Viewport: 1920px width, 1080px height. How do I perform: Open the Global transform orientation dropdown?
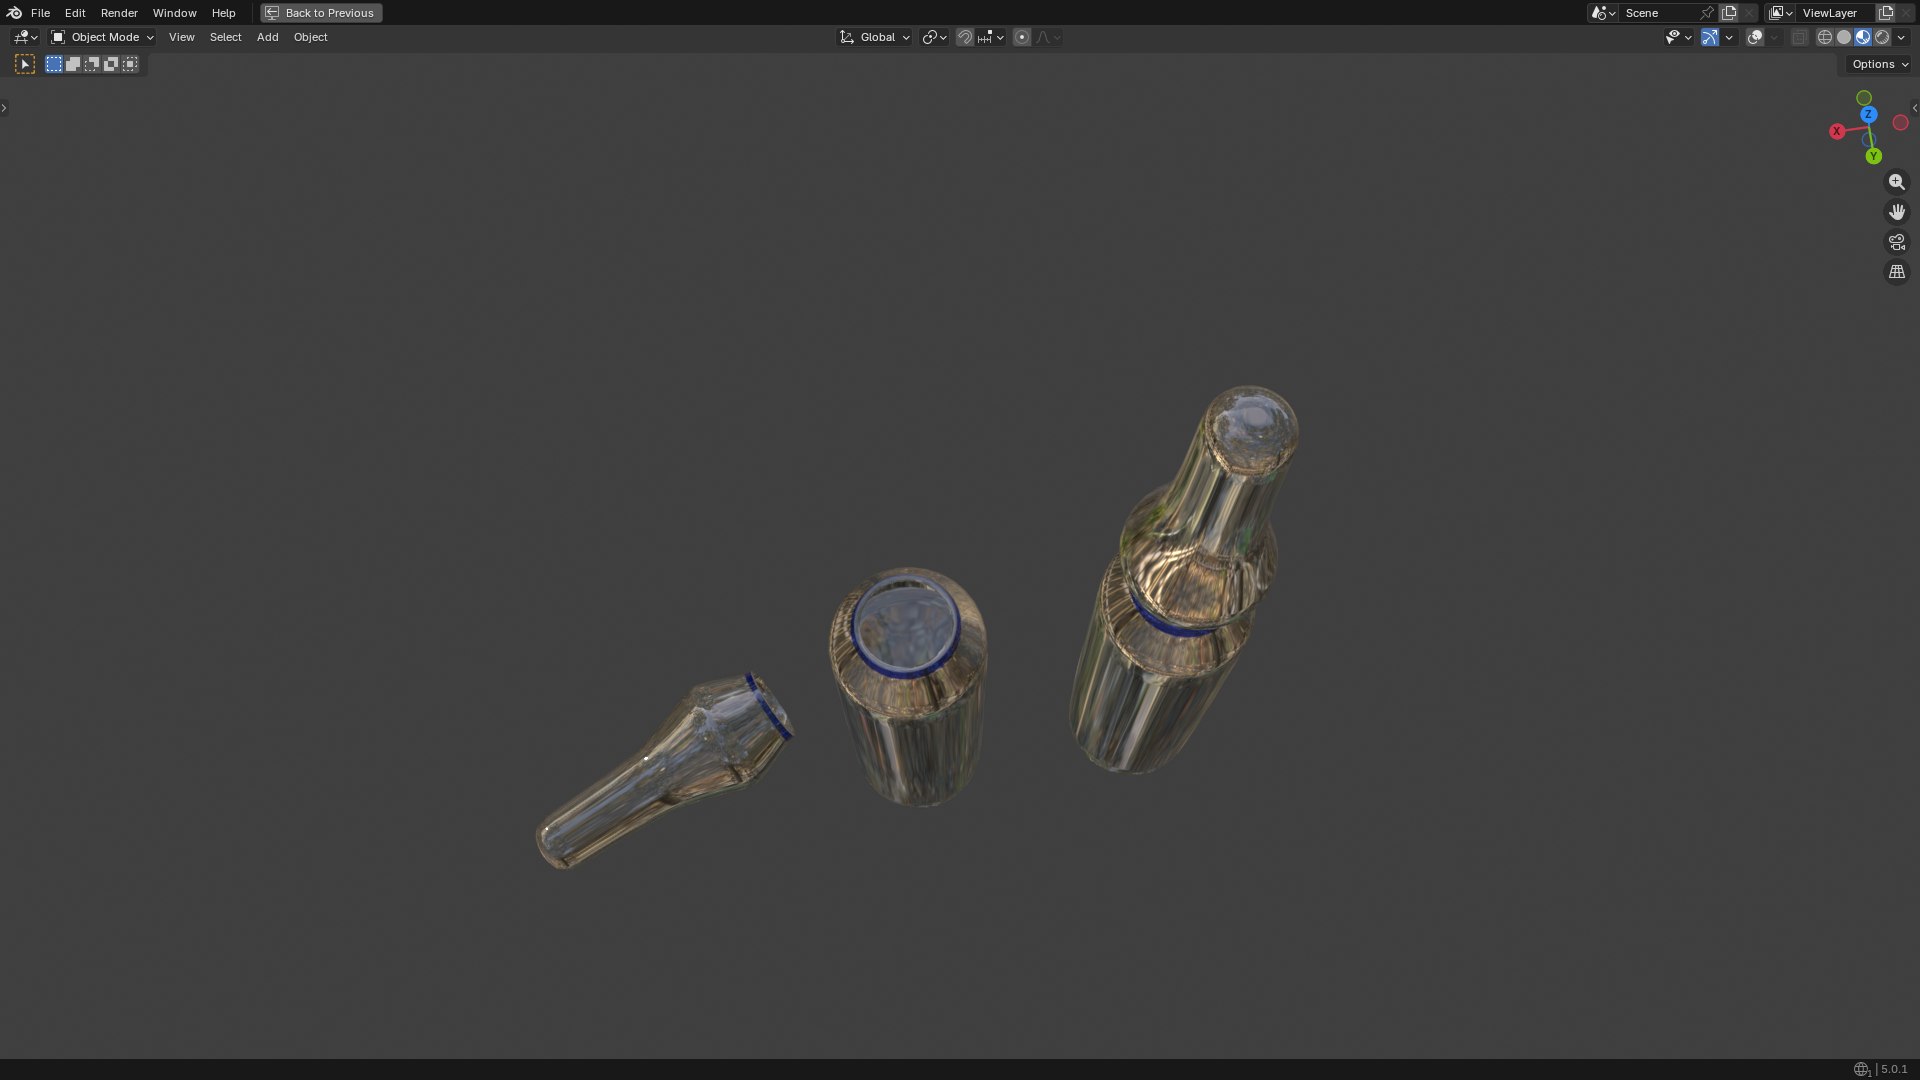point(875,37)
